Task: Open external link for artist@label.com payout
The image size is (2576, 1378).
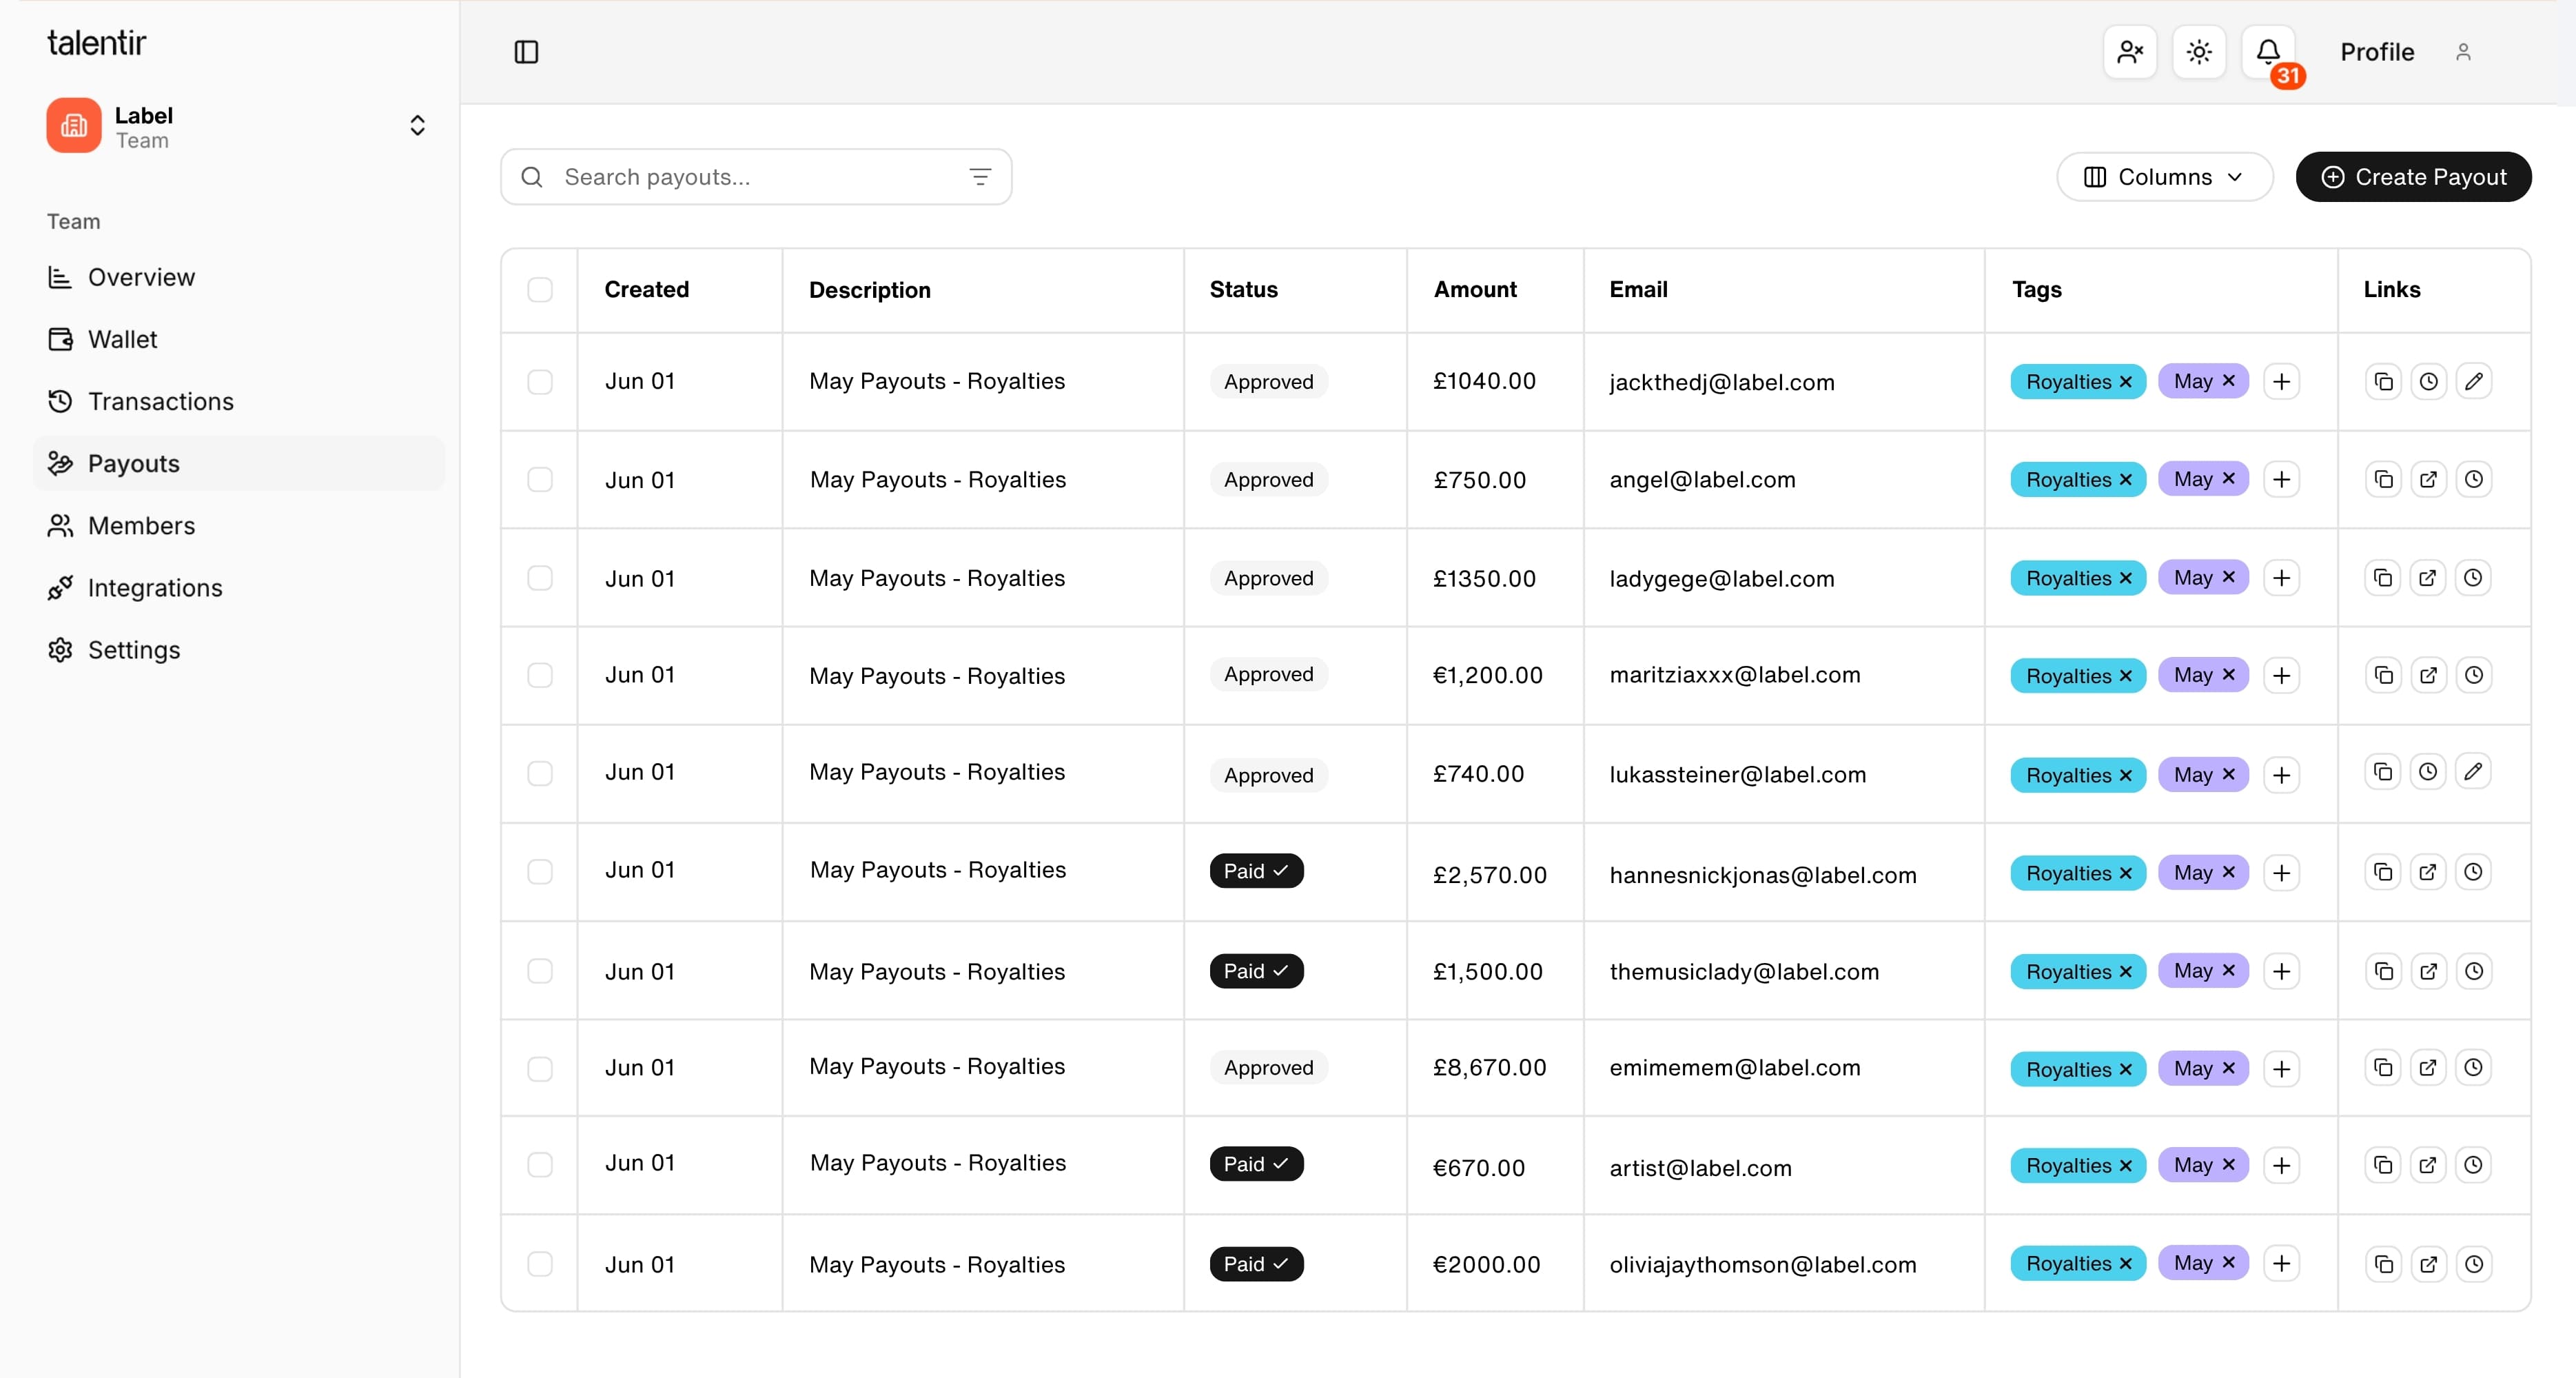Action: [2428, 1165]
